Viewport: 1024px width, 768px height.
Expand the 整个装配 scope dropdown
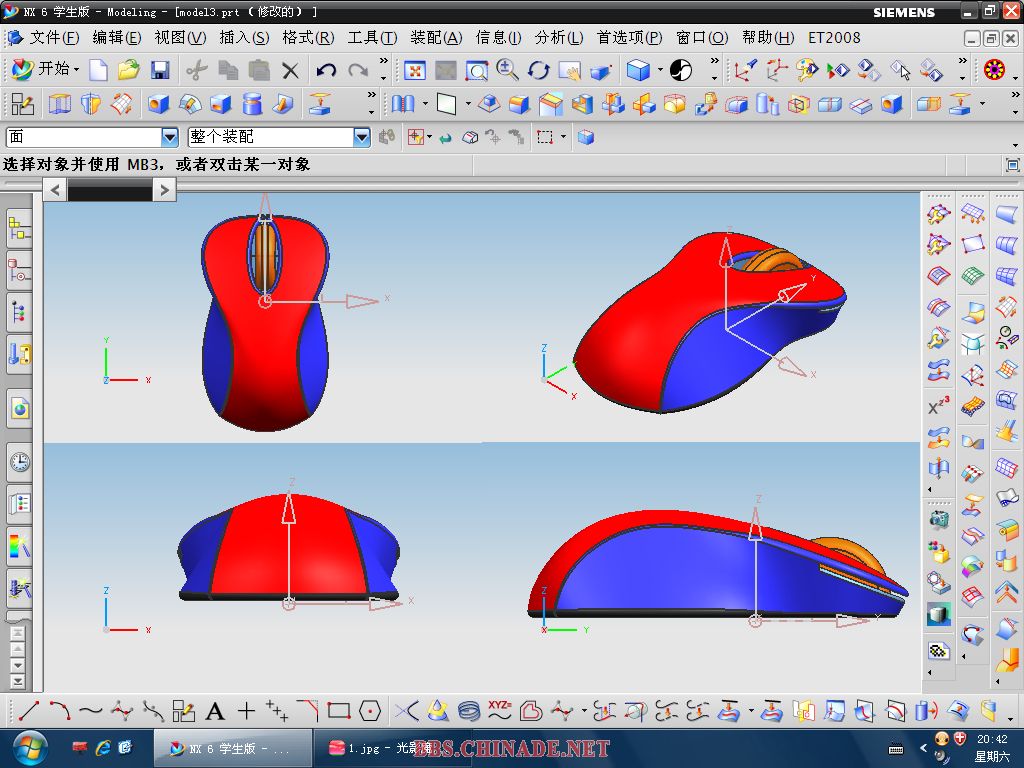tap(361, 137)
